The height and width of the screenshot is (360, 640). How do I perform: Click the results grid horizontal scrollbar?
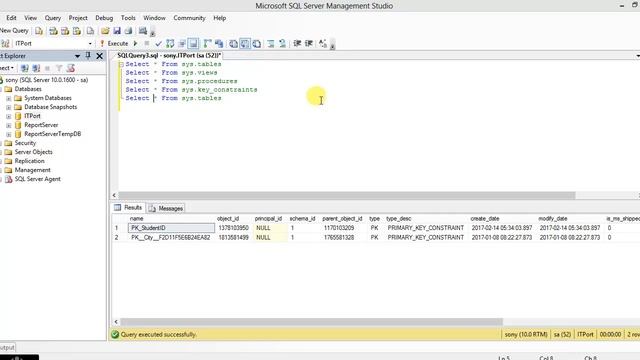312,322
